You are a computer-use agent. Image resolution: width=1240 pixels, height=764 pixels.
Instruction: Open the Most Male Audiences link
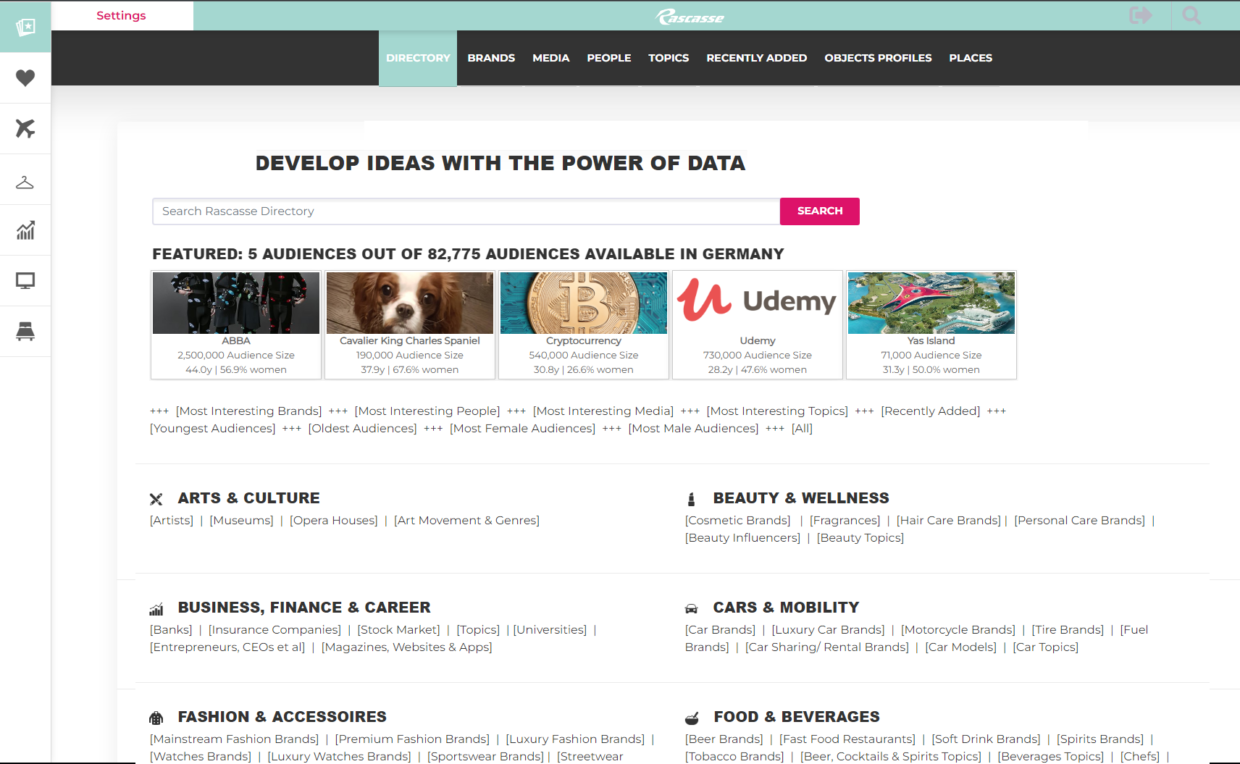pyautogui.click(x=694, y=428)
